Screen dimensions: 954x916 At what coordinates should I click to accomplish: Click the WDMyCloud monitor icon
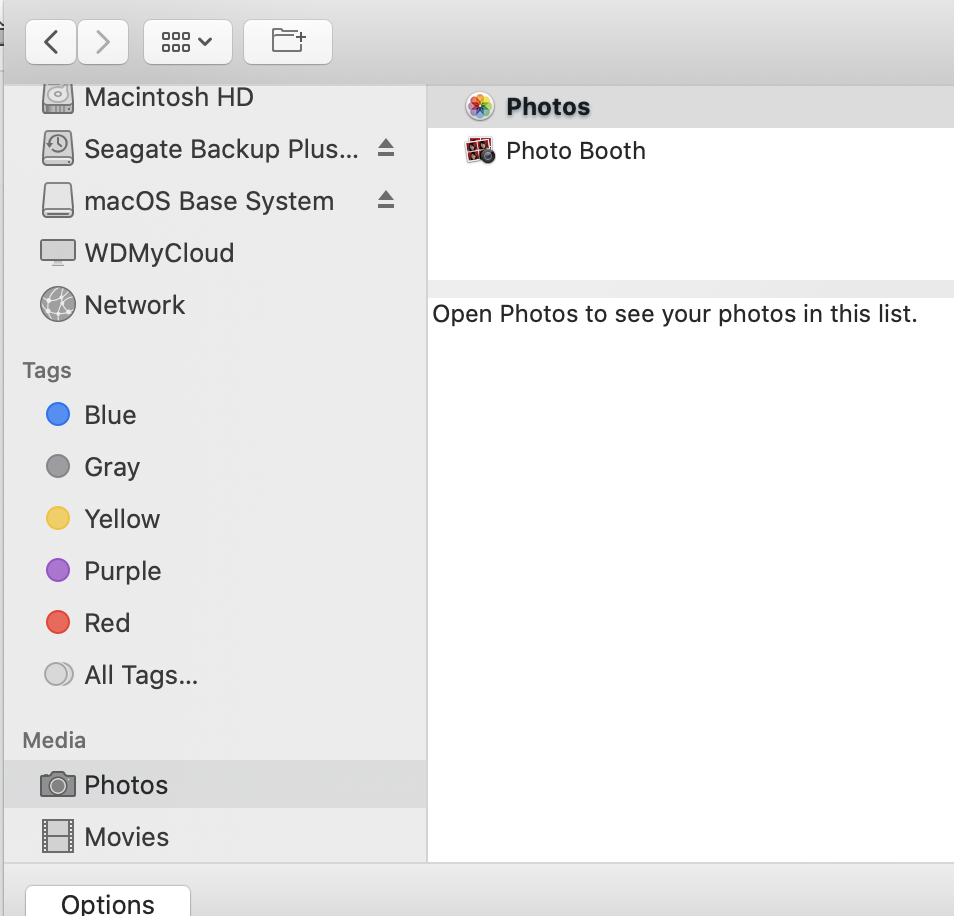pyautogui.click(x=58, y=252)
